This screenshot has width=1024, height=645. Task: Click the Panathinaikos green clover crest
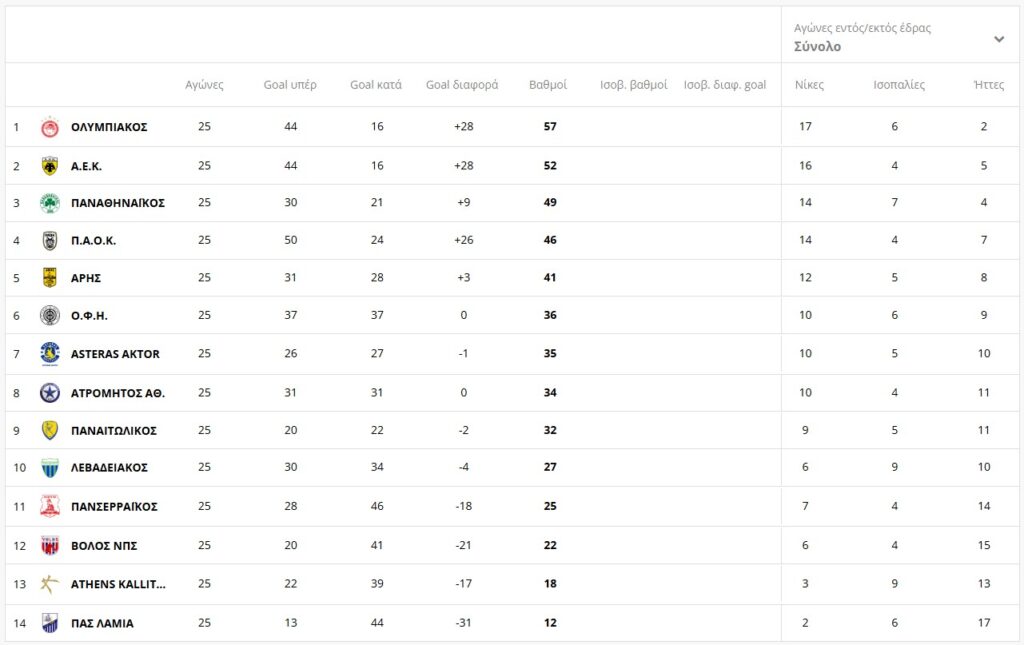pos(50,203)
